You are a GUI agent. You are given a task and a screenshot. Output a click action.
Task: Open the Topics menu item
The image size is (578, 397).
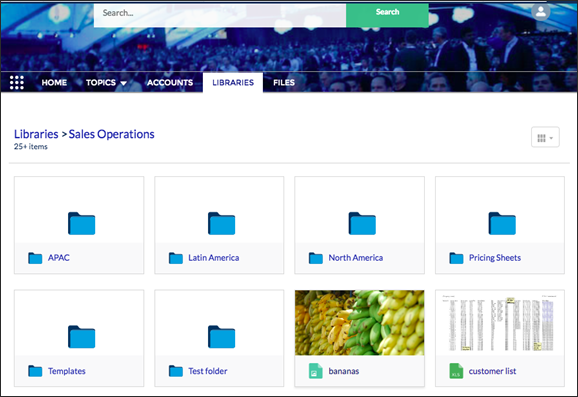click(x=101, y=83)
